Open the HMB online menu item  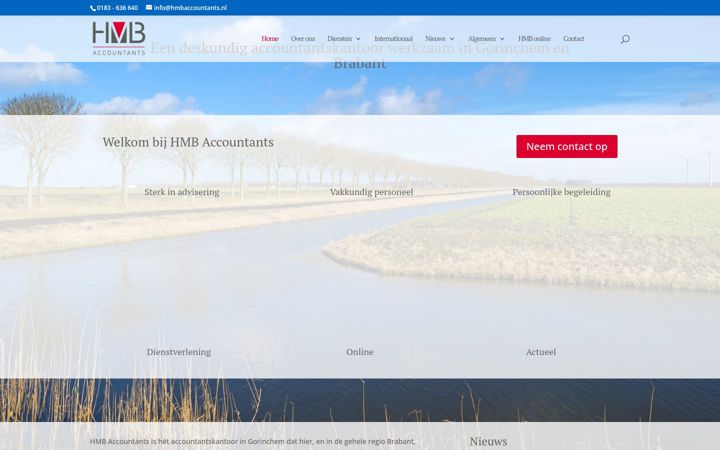534,39
